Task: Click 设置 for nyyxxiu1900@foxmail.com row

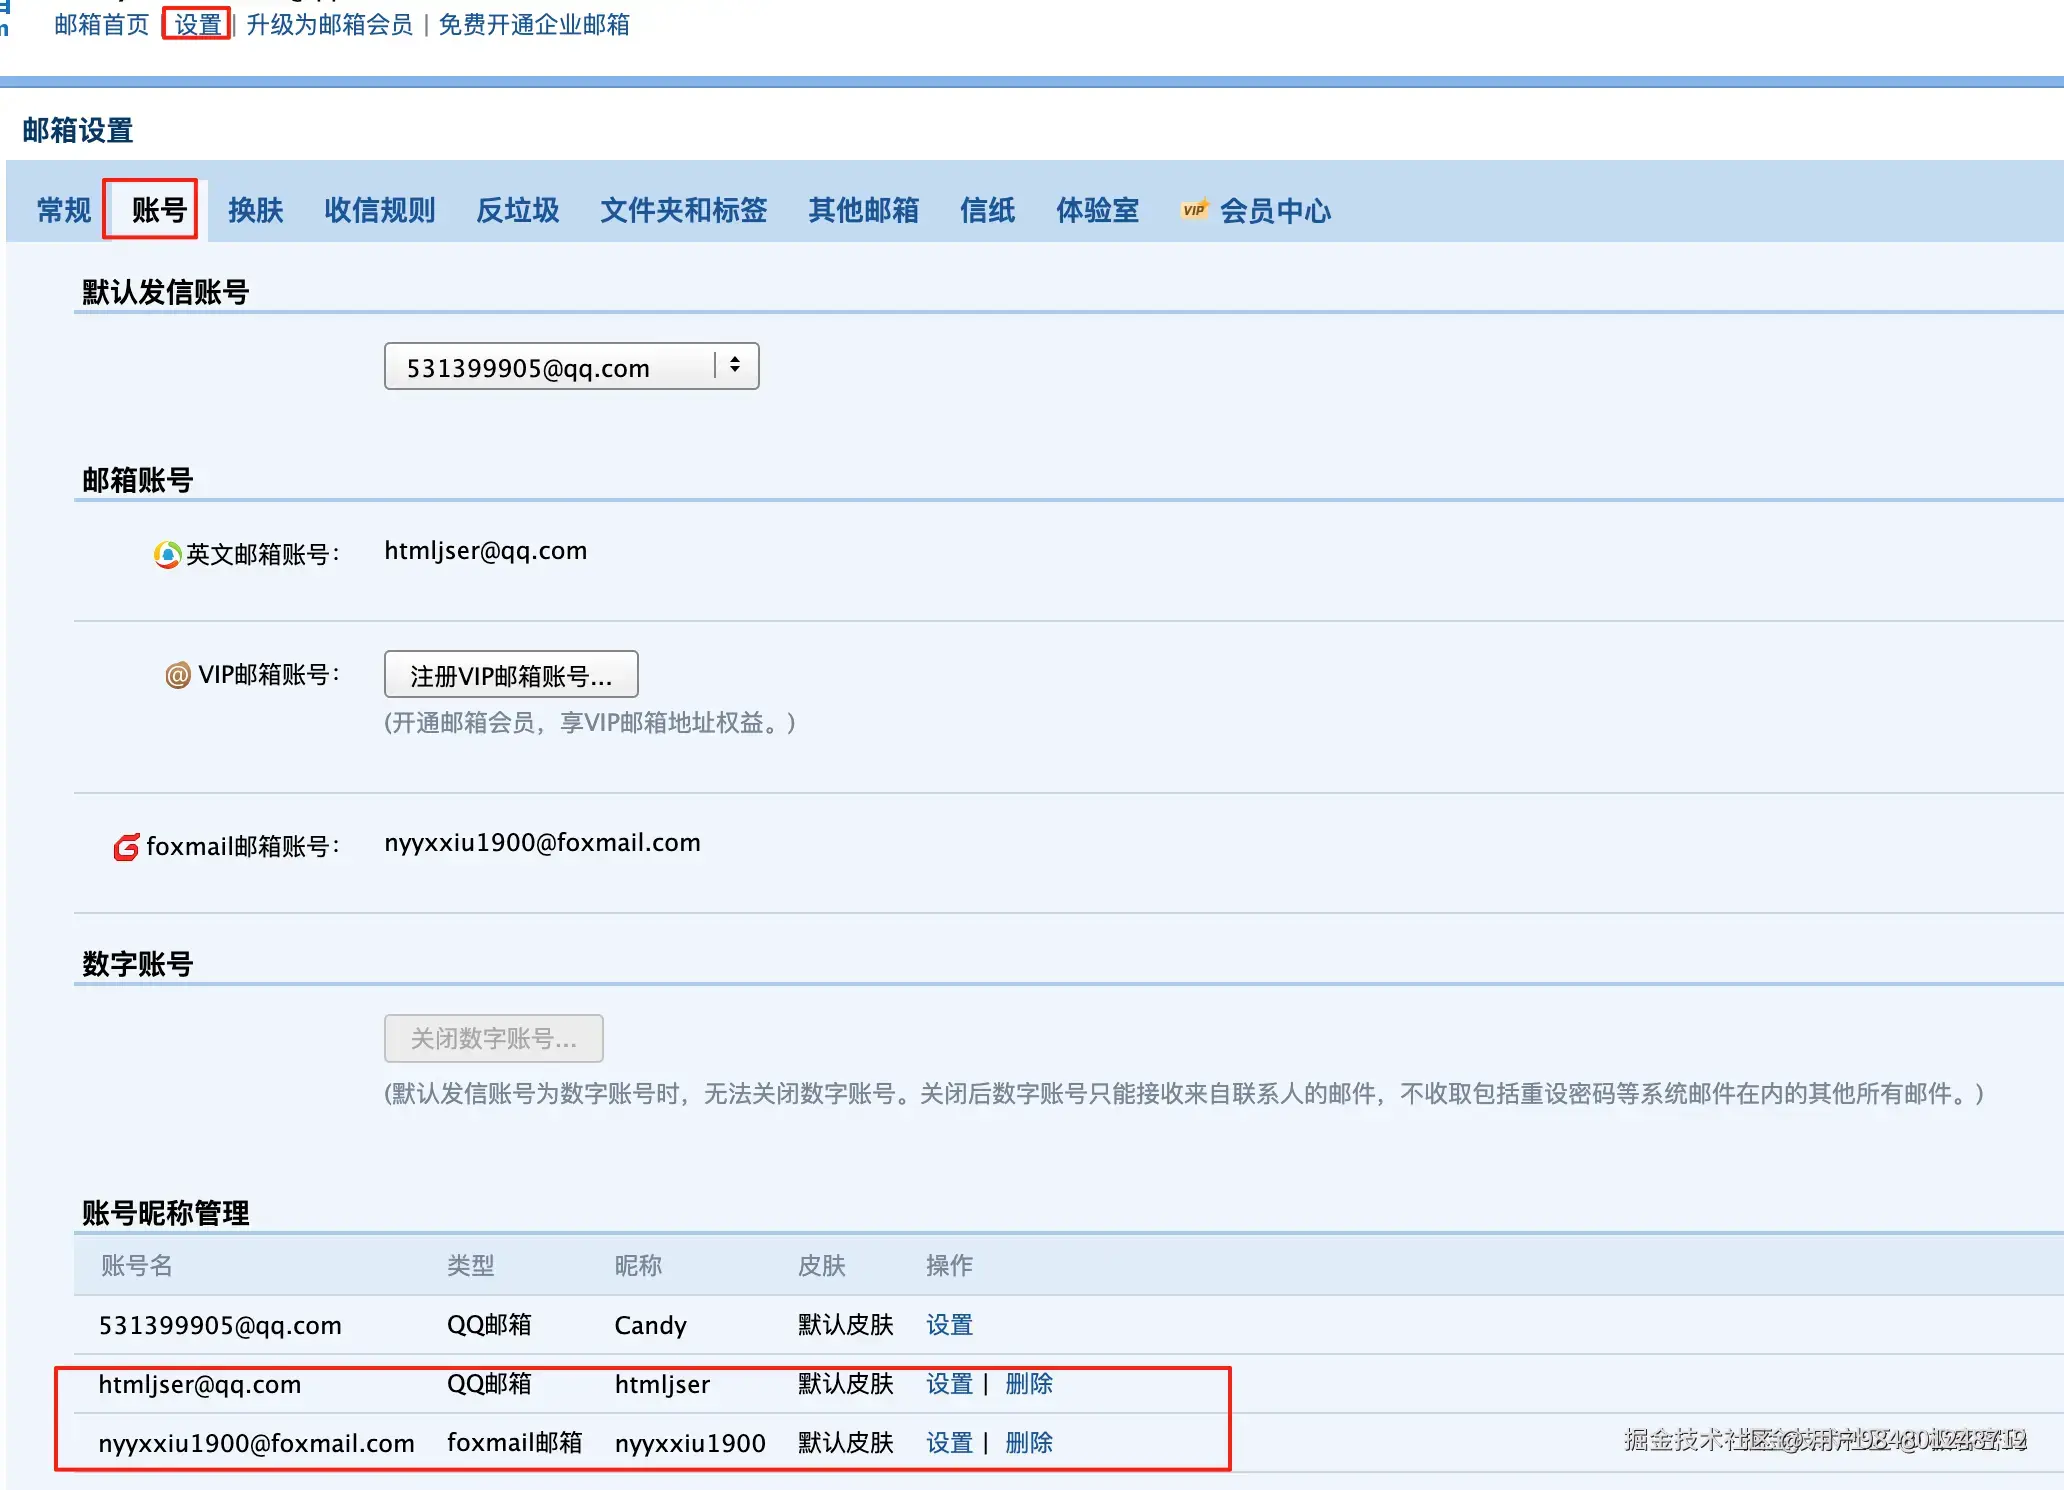Action: point(949,1443)
